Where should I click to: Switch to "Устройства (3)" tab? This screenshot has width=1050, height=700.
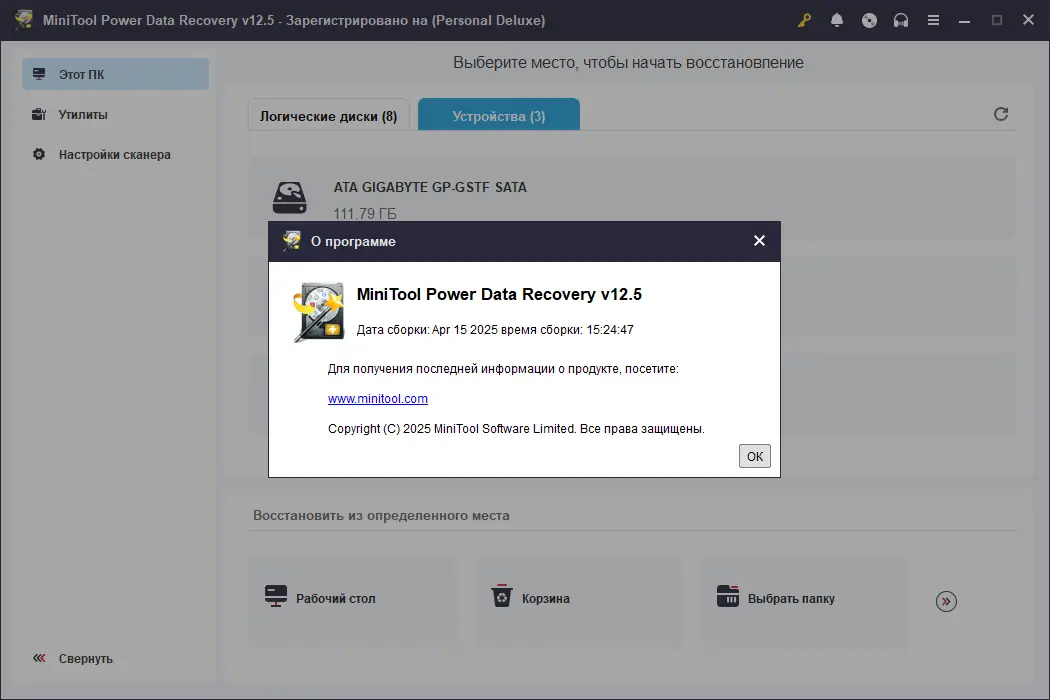coord(499,115)
